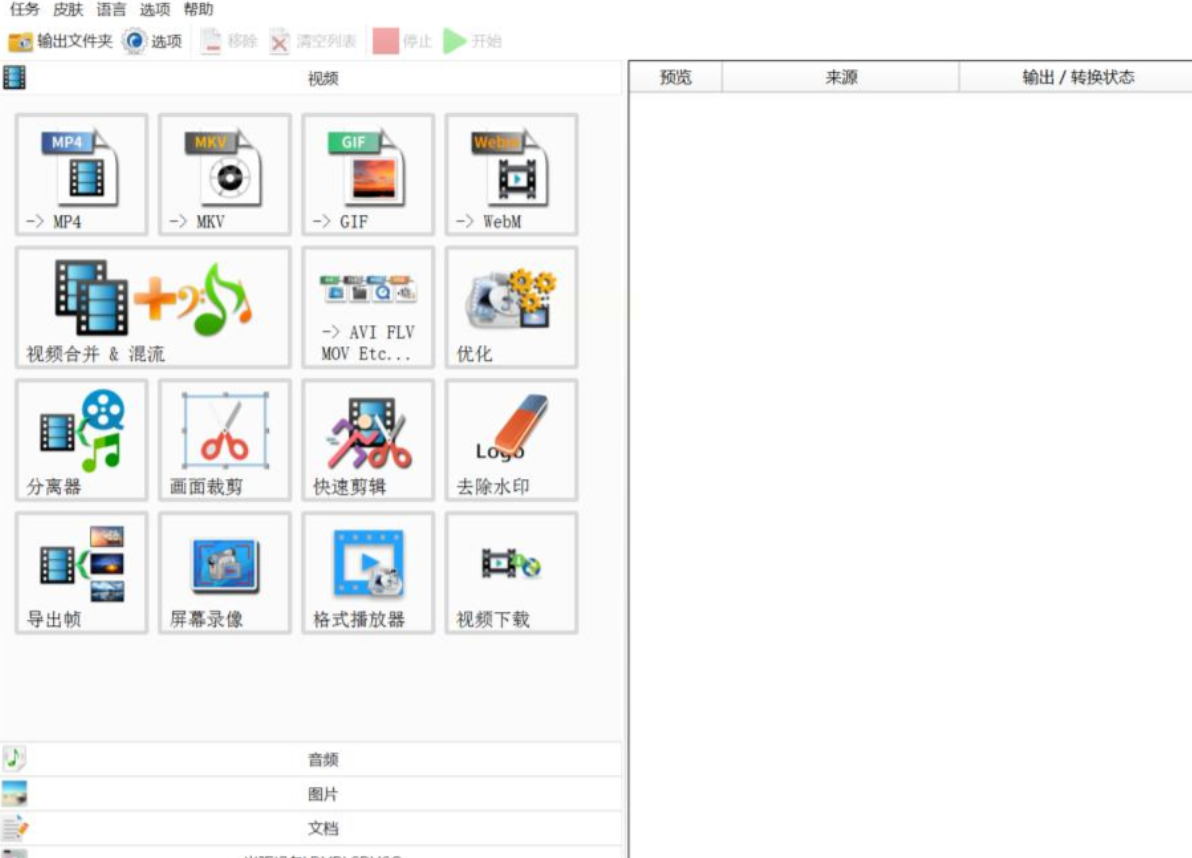Viewport: 1192px width, 858px height.
Task: Click the green 开始 start button
Action: [x=472, y=41]
